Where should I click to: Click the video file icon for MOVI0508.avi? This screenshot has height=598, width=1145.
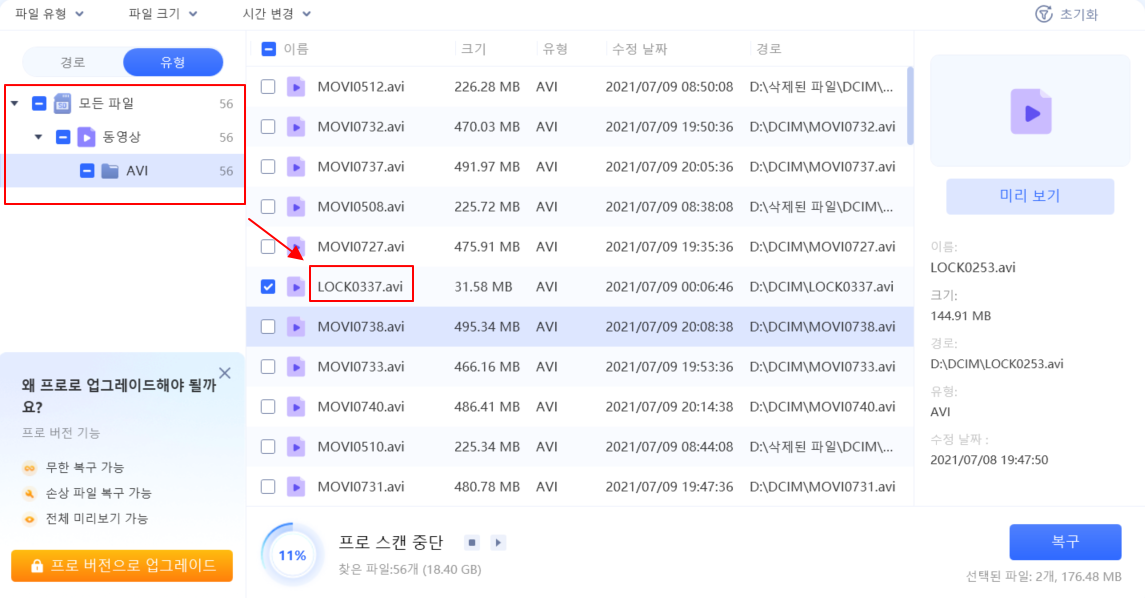click(296, 207)
